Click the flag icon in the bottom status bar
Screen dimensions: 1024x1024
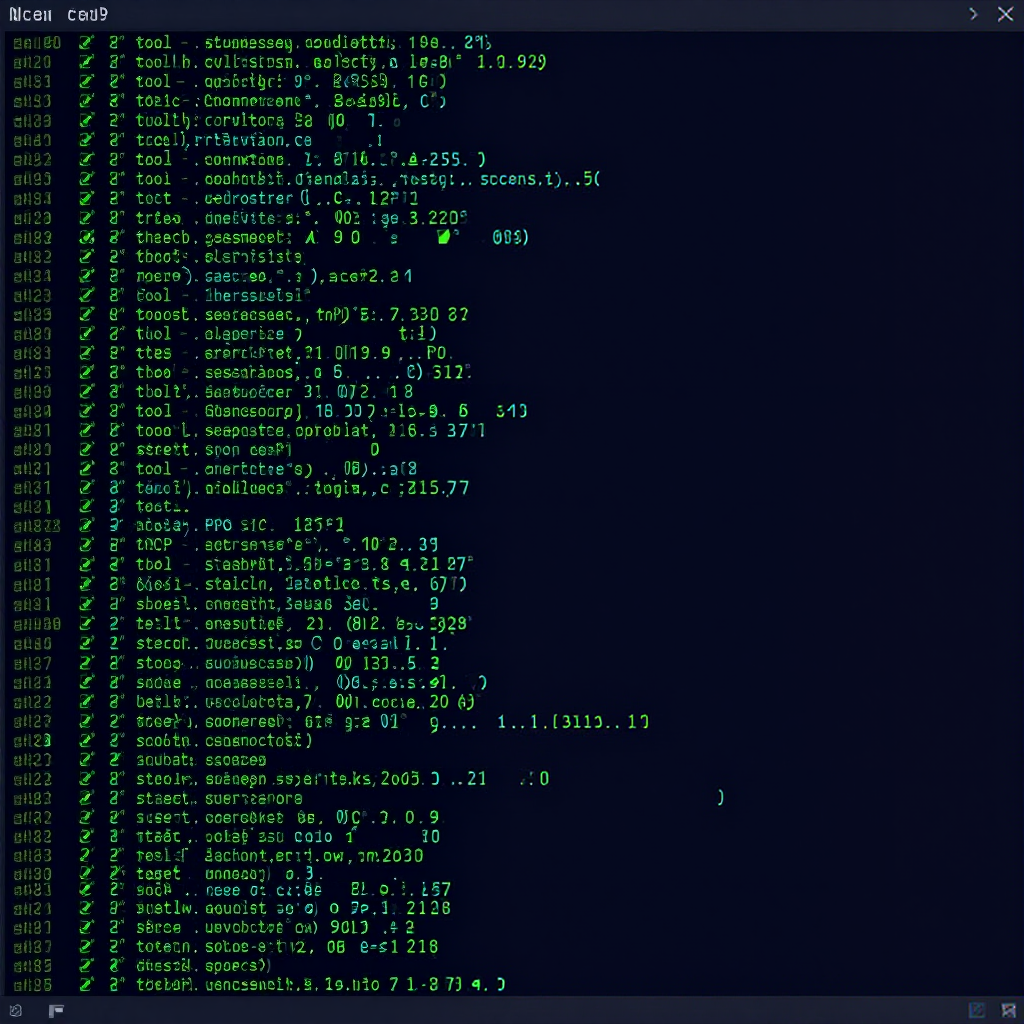[x=56, y=1011]
